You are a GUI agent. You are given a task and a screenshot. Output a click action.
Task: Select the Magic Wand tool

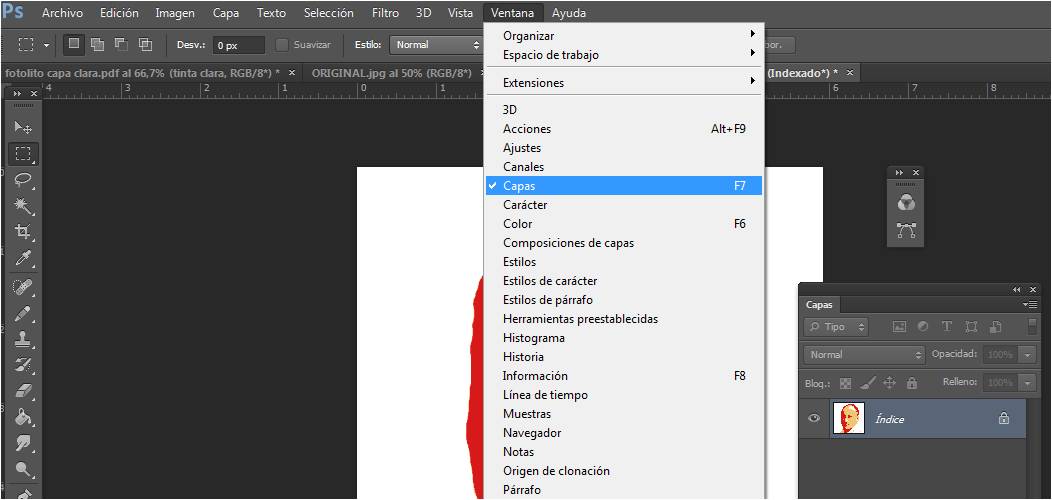23,206
